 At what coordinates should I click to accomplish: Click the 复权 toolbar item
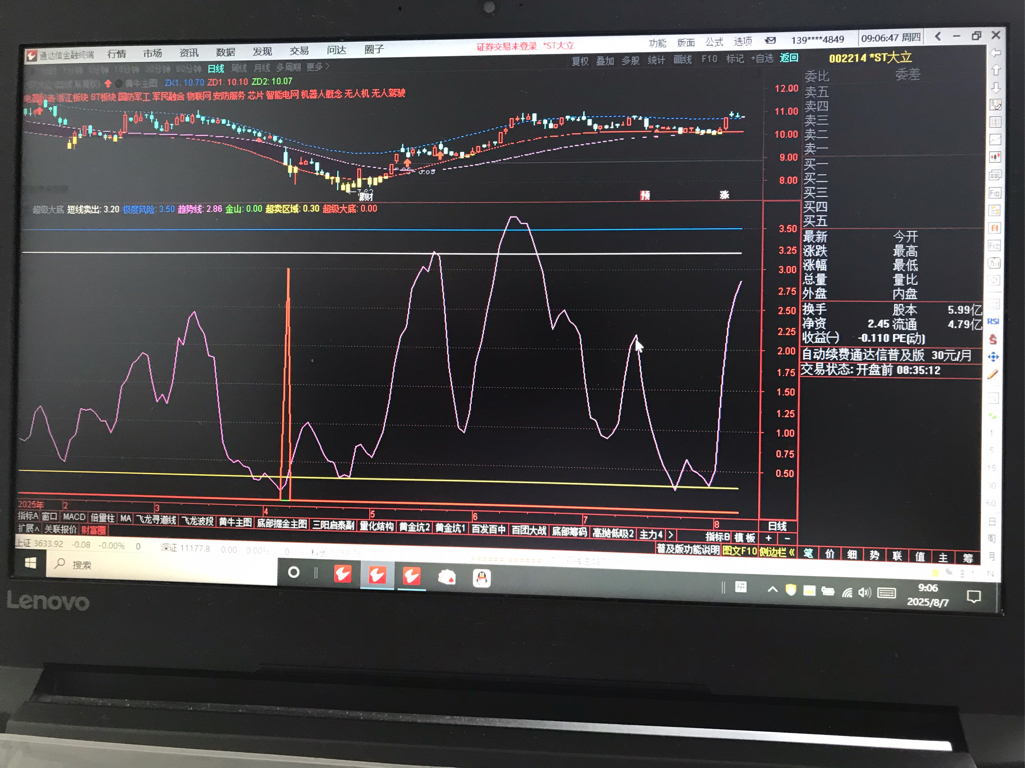click(x=580, y=61)
